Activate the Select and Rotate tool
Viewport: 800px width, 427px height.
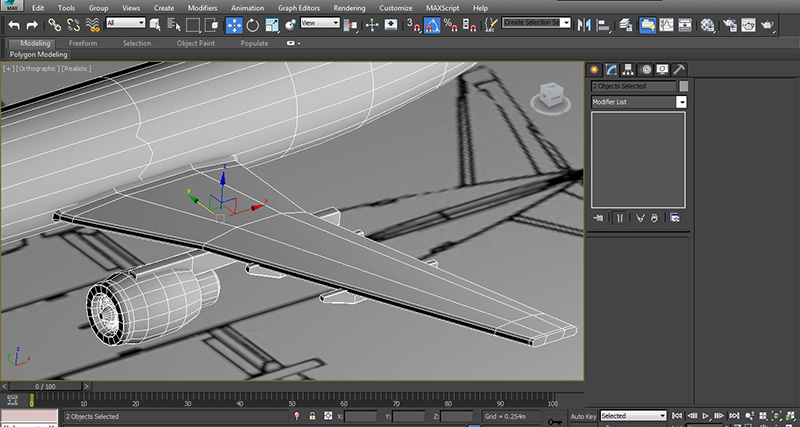(x=253, y=24)
